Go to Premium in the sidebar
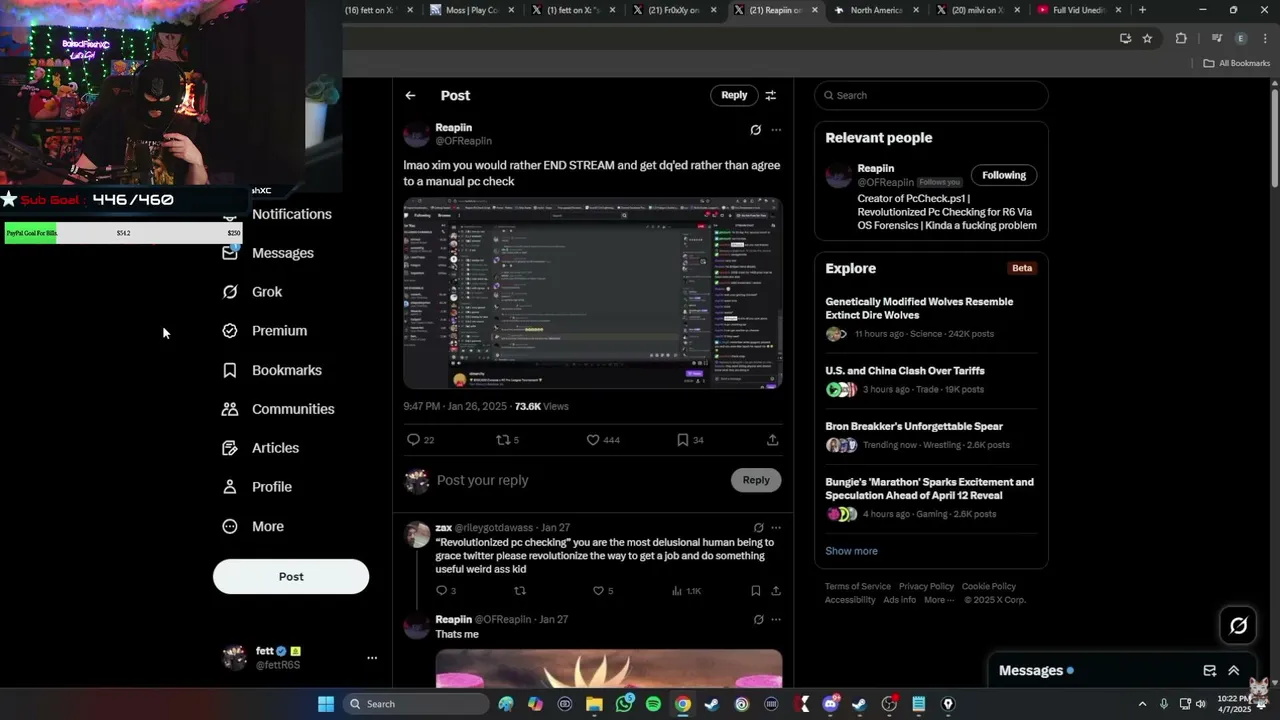This screenshot has width=1280, height=720. click(265, 331)
